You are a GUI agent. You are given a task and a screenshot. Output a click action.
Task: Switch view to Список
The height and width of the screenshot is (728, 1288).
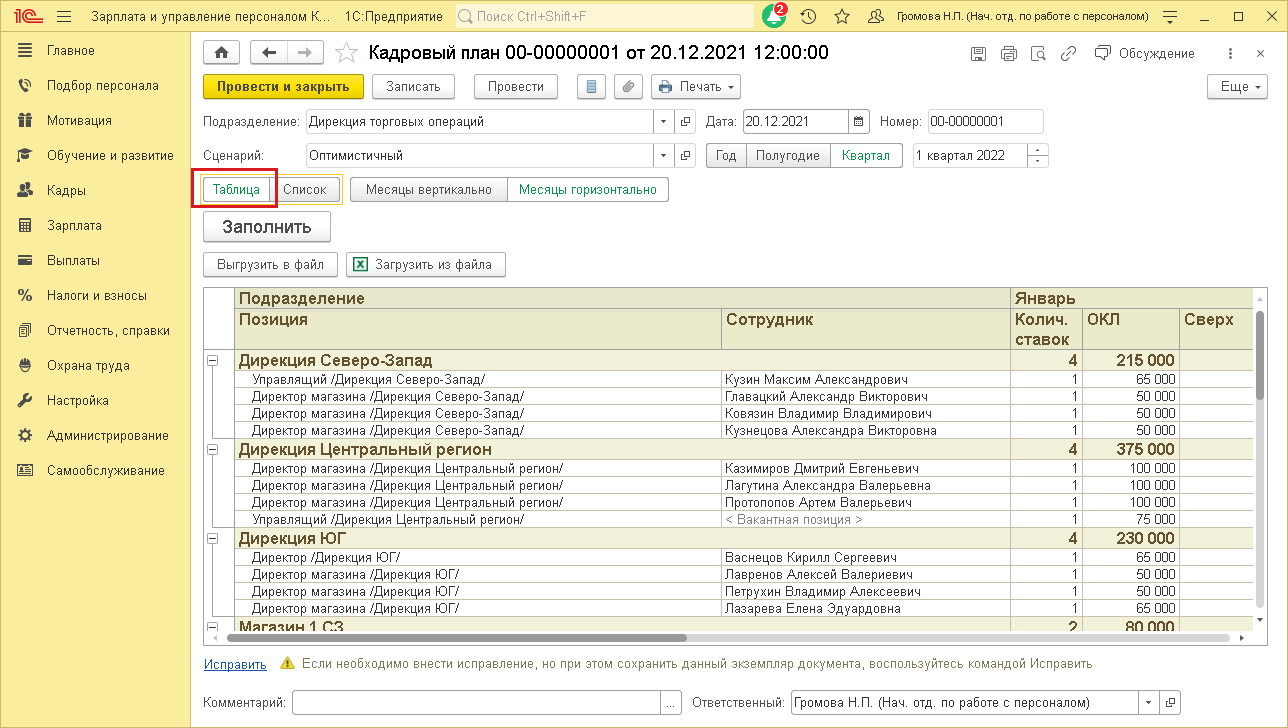click(x=305, y=189)
